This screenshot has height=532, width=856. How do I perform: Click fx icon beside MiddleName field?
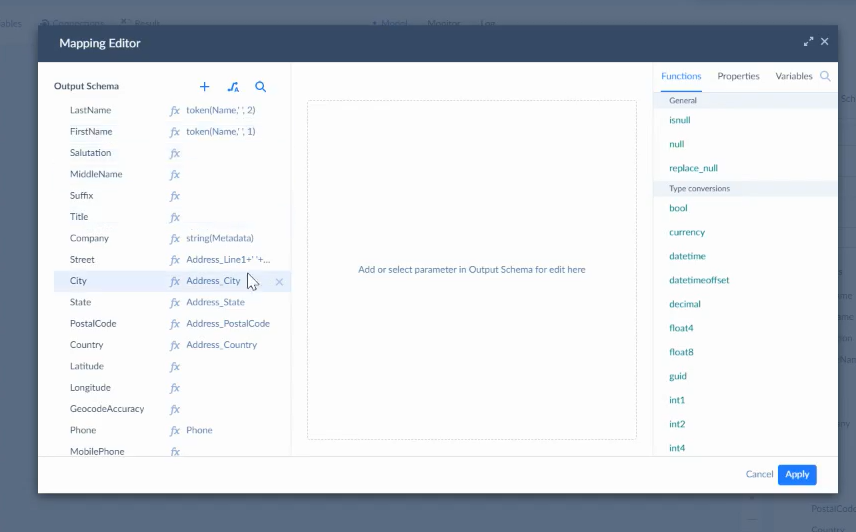click(175, 175)
